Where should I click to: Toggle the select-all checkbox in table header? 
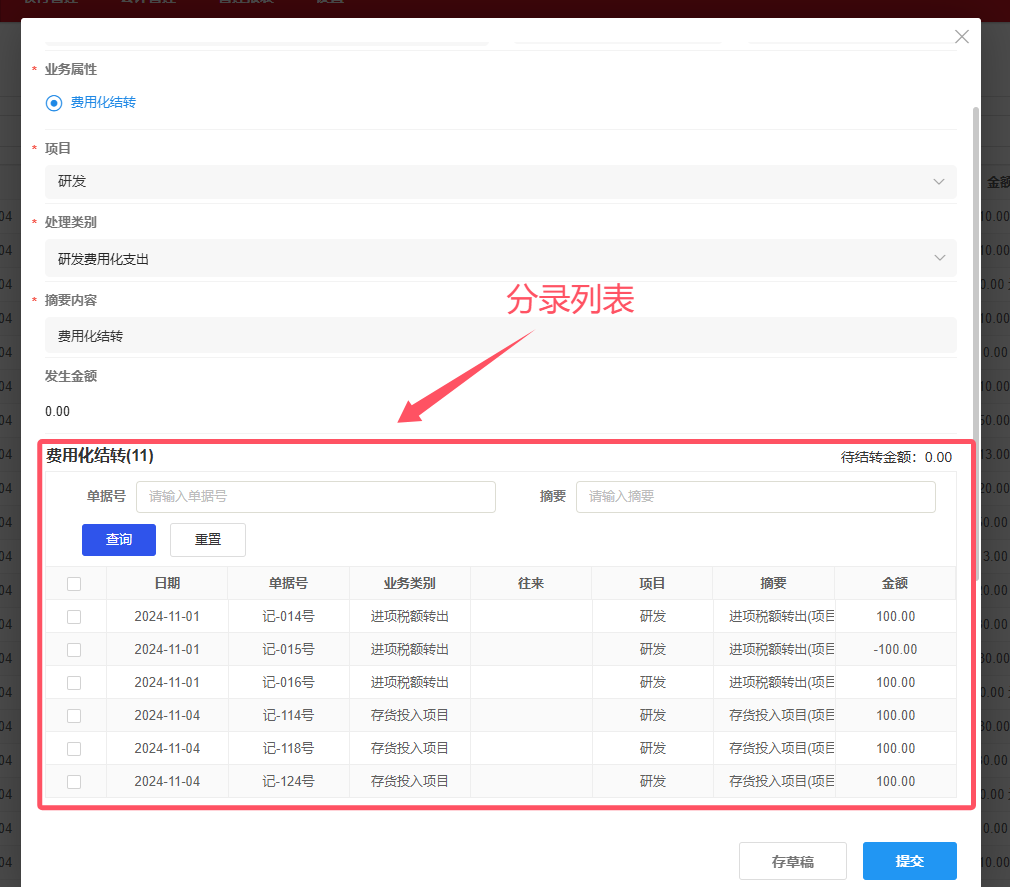tap(74, 584)
